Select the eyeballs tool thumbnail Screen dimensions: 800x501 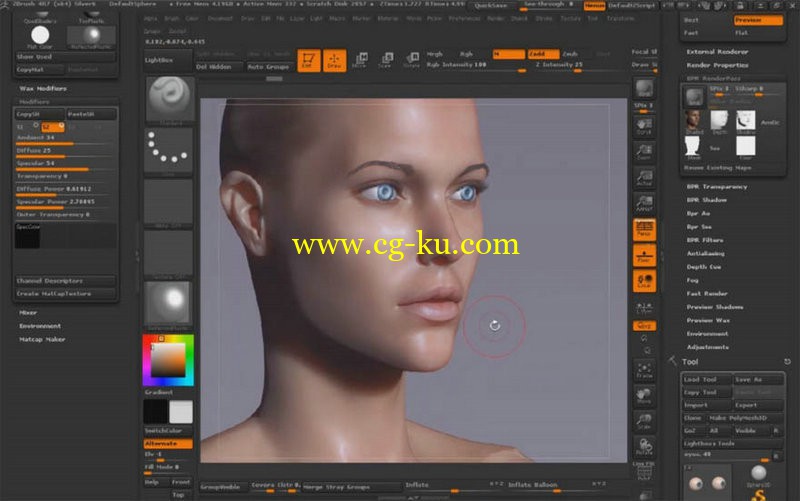[707, 482]
